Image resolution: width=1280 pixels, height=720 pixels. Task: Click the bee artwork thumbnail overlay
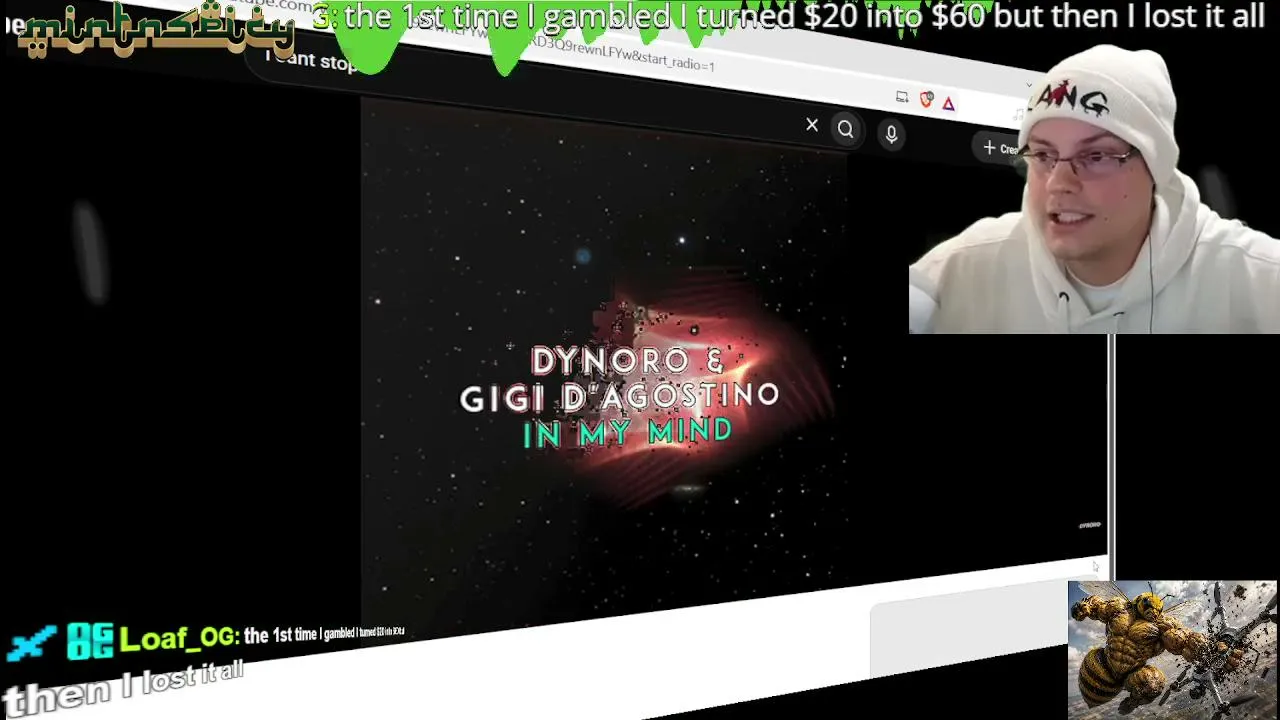tap(1172, 649)
